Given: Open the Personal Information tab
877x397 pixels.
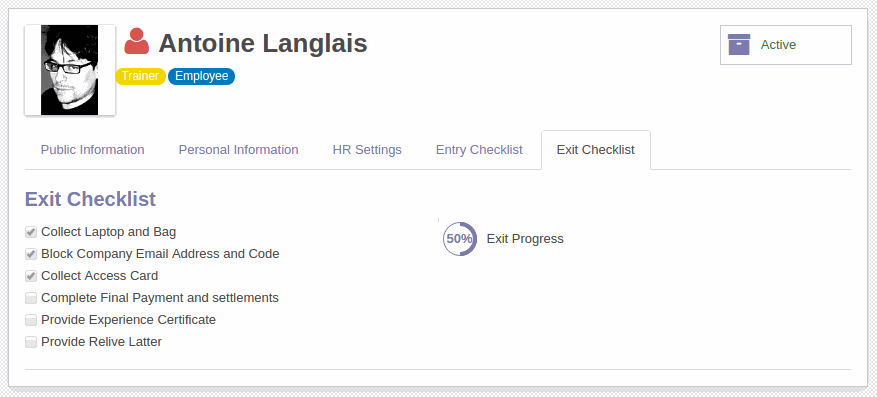Looking at the screenshot, I should (x=238, y=150).
